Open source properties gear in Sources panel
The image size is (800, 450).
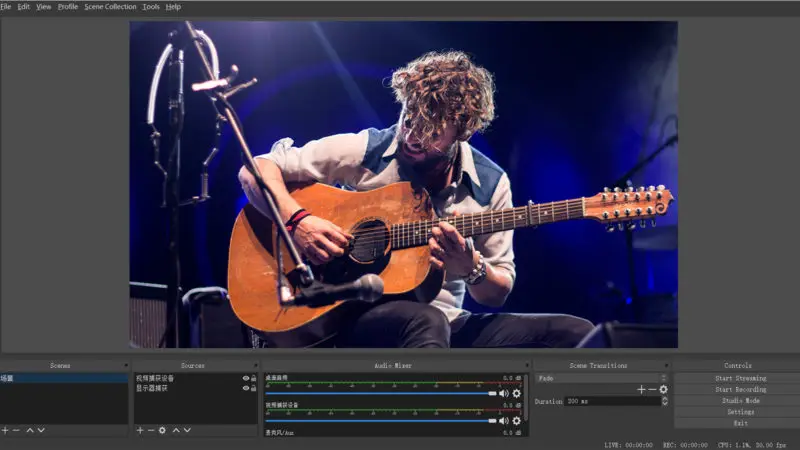pyautogui.click(x=162, y=430)
